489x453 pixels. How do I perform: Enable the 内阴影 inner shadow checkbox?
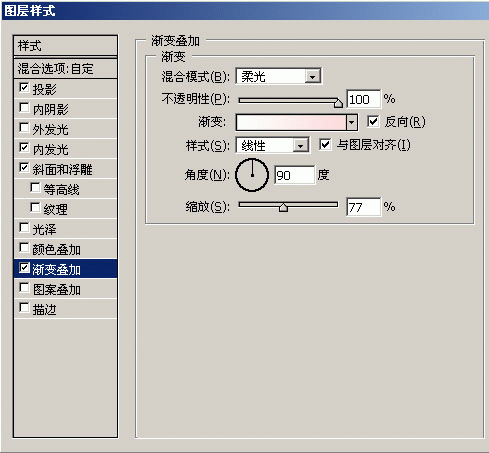click(24, 108)
